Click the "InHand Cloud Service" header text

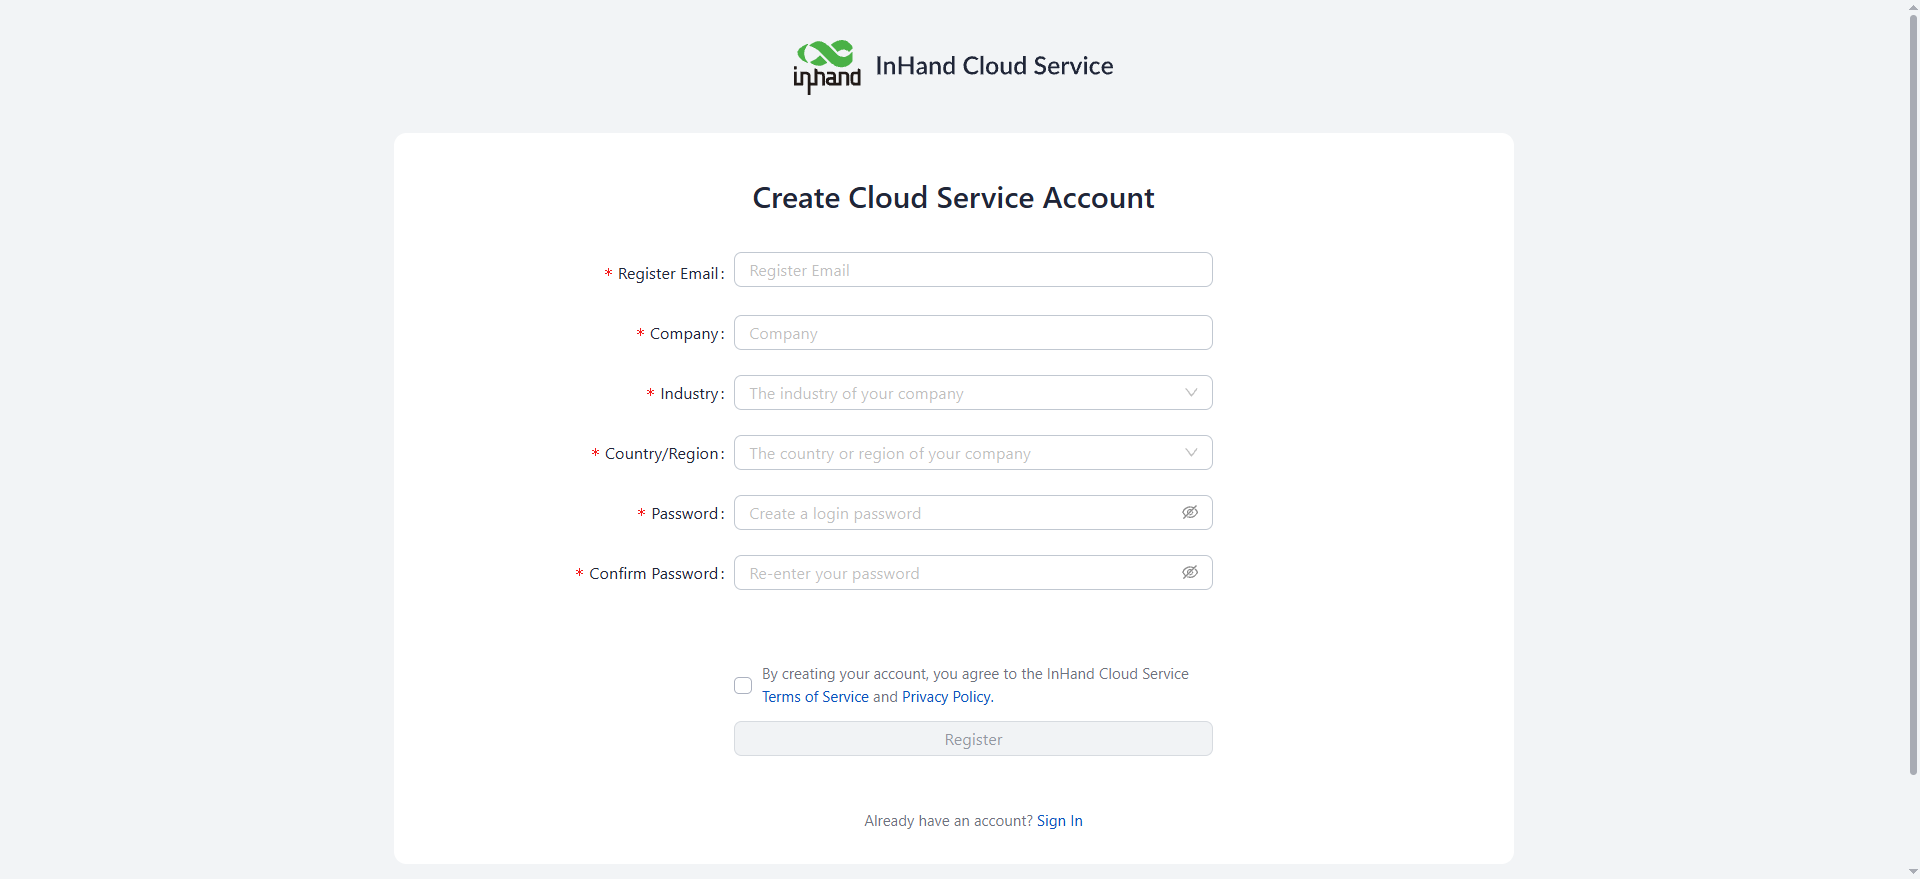point(994,66)
